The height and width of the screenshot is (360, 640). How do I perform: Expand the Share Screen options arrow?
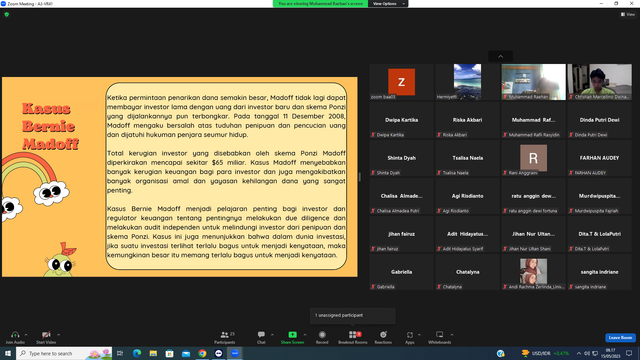point(305,335)
